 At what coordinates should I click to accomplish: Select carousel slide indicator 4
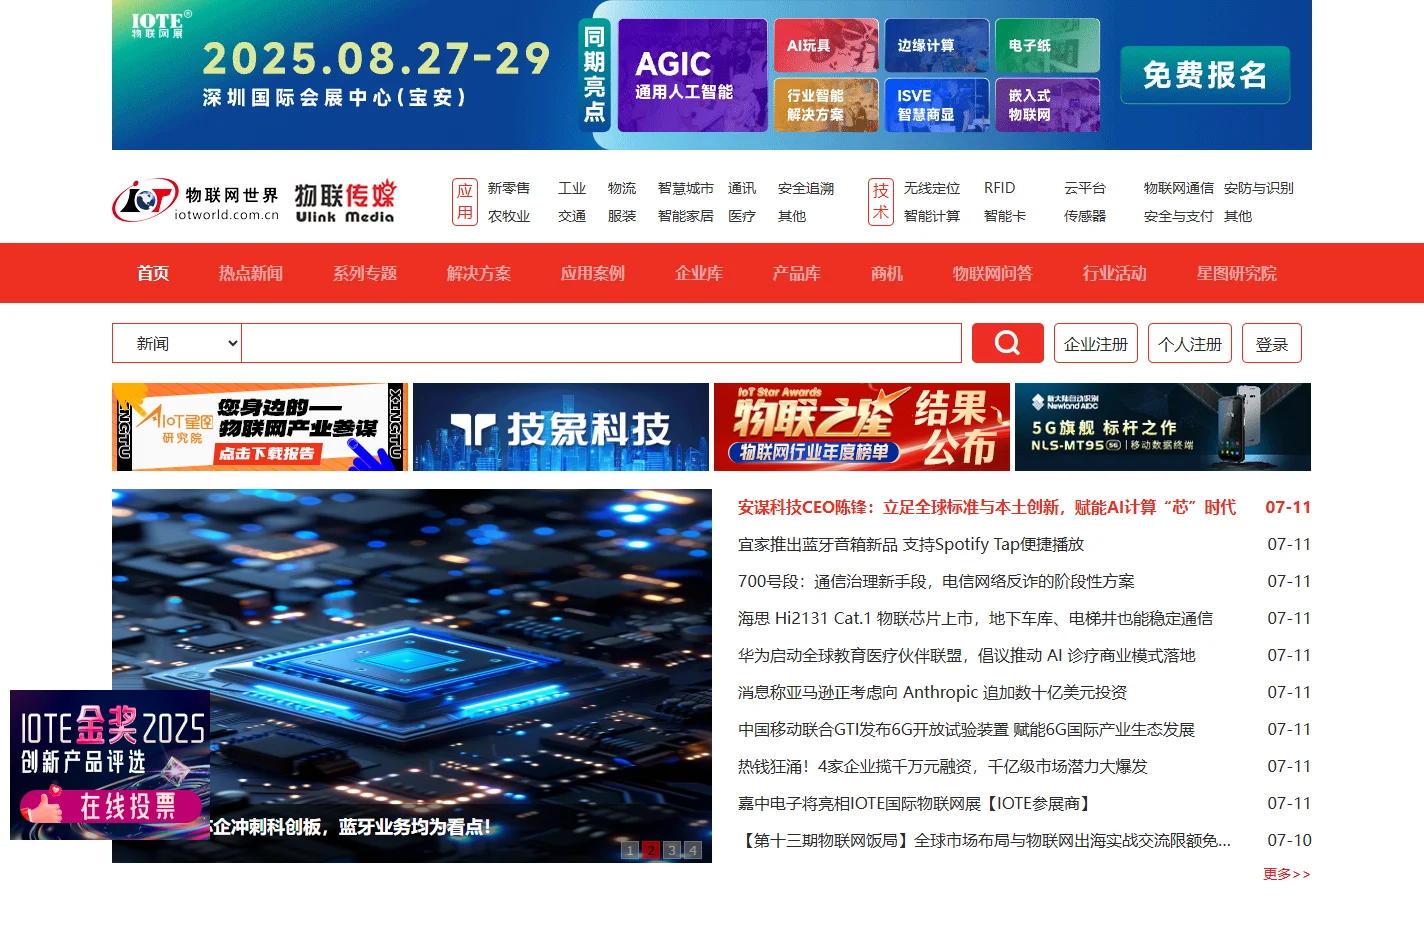point(692,850)
